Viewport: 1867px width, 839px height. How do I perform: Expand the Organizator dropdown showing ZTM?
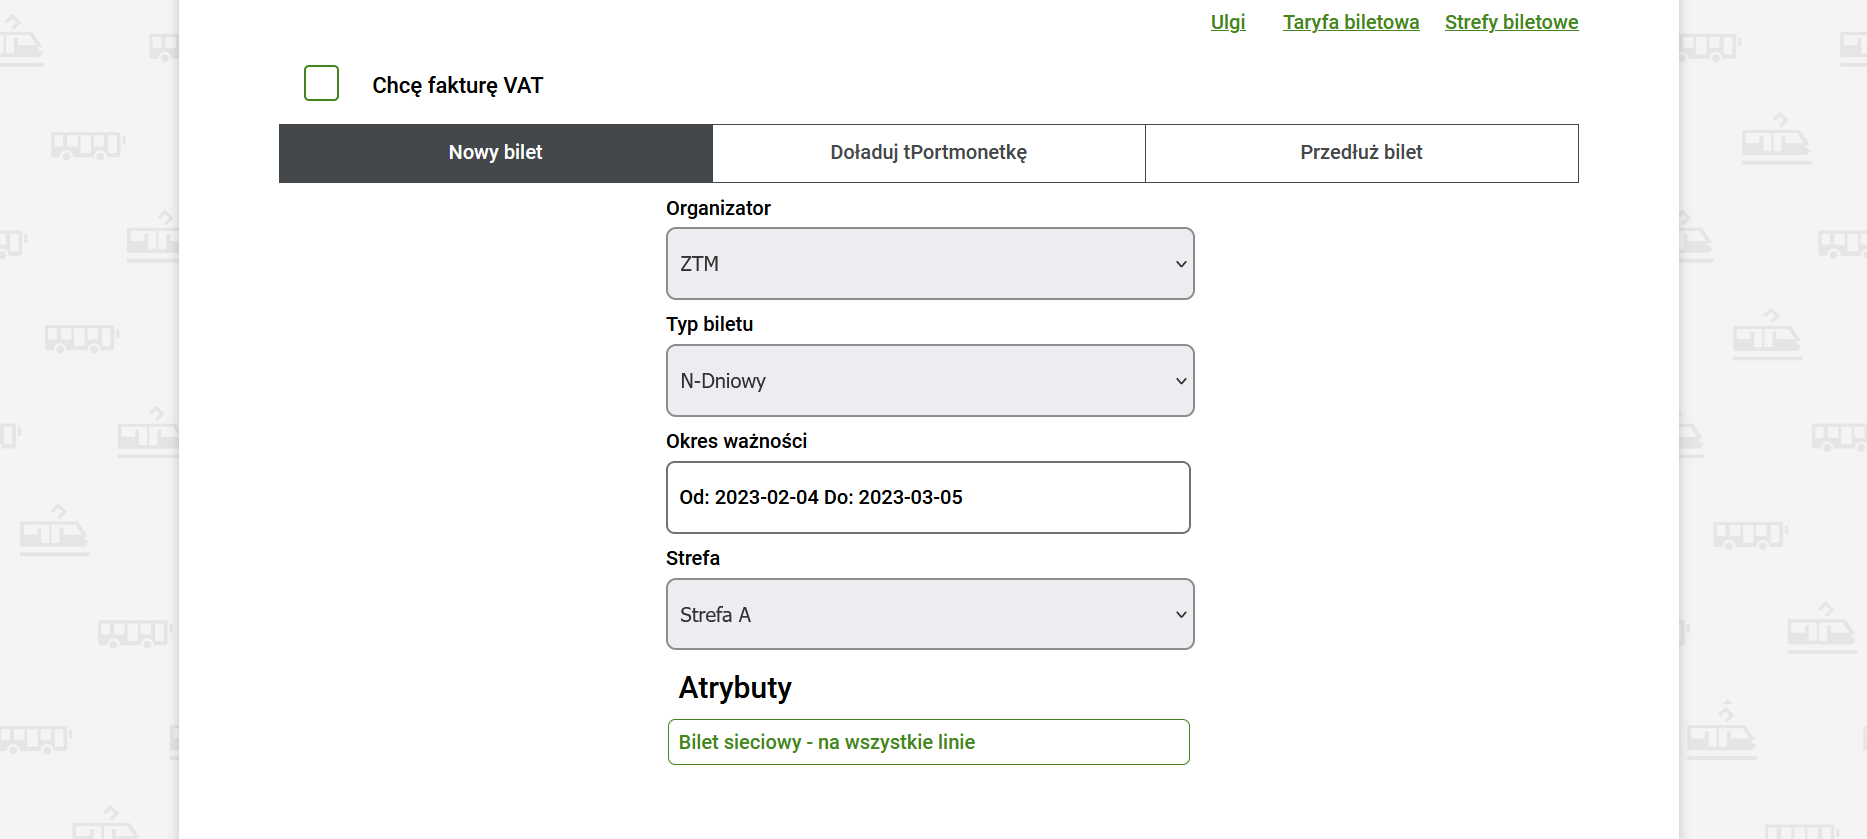pyautogui.click(x=930, y=264)
